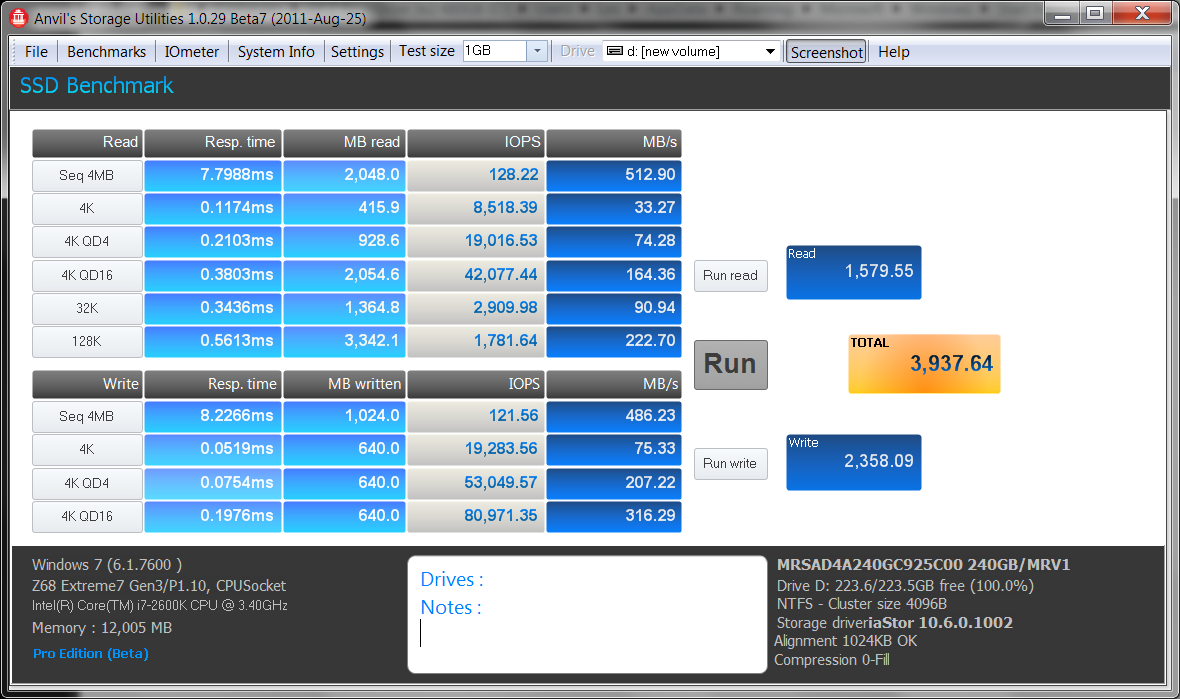Click the 128.22 IOPS cell
The height and width of the screenshot is (699, 1180).
pos(476,175)
